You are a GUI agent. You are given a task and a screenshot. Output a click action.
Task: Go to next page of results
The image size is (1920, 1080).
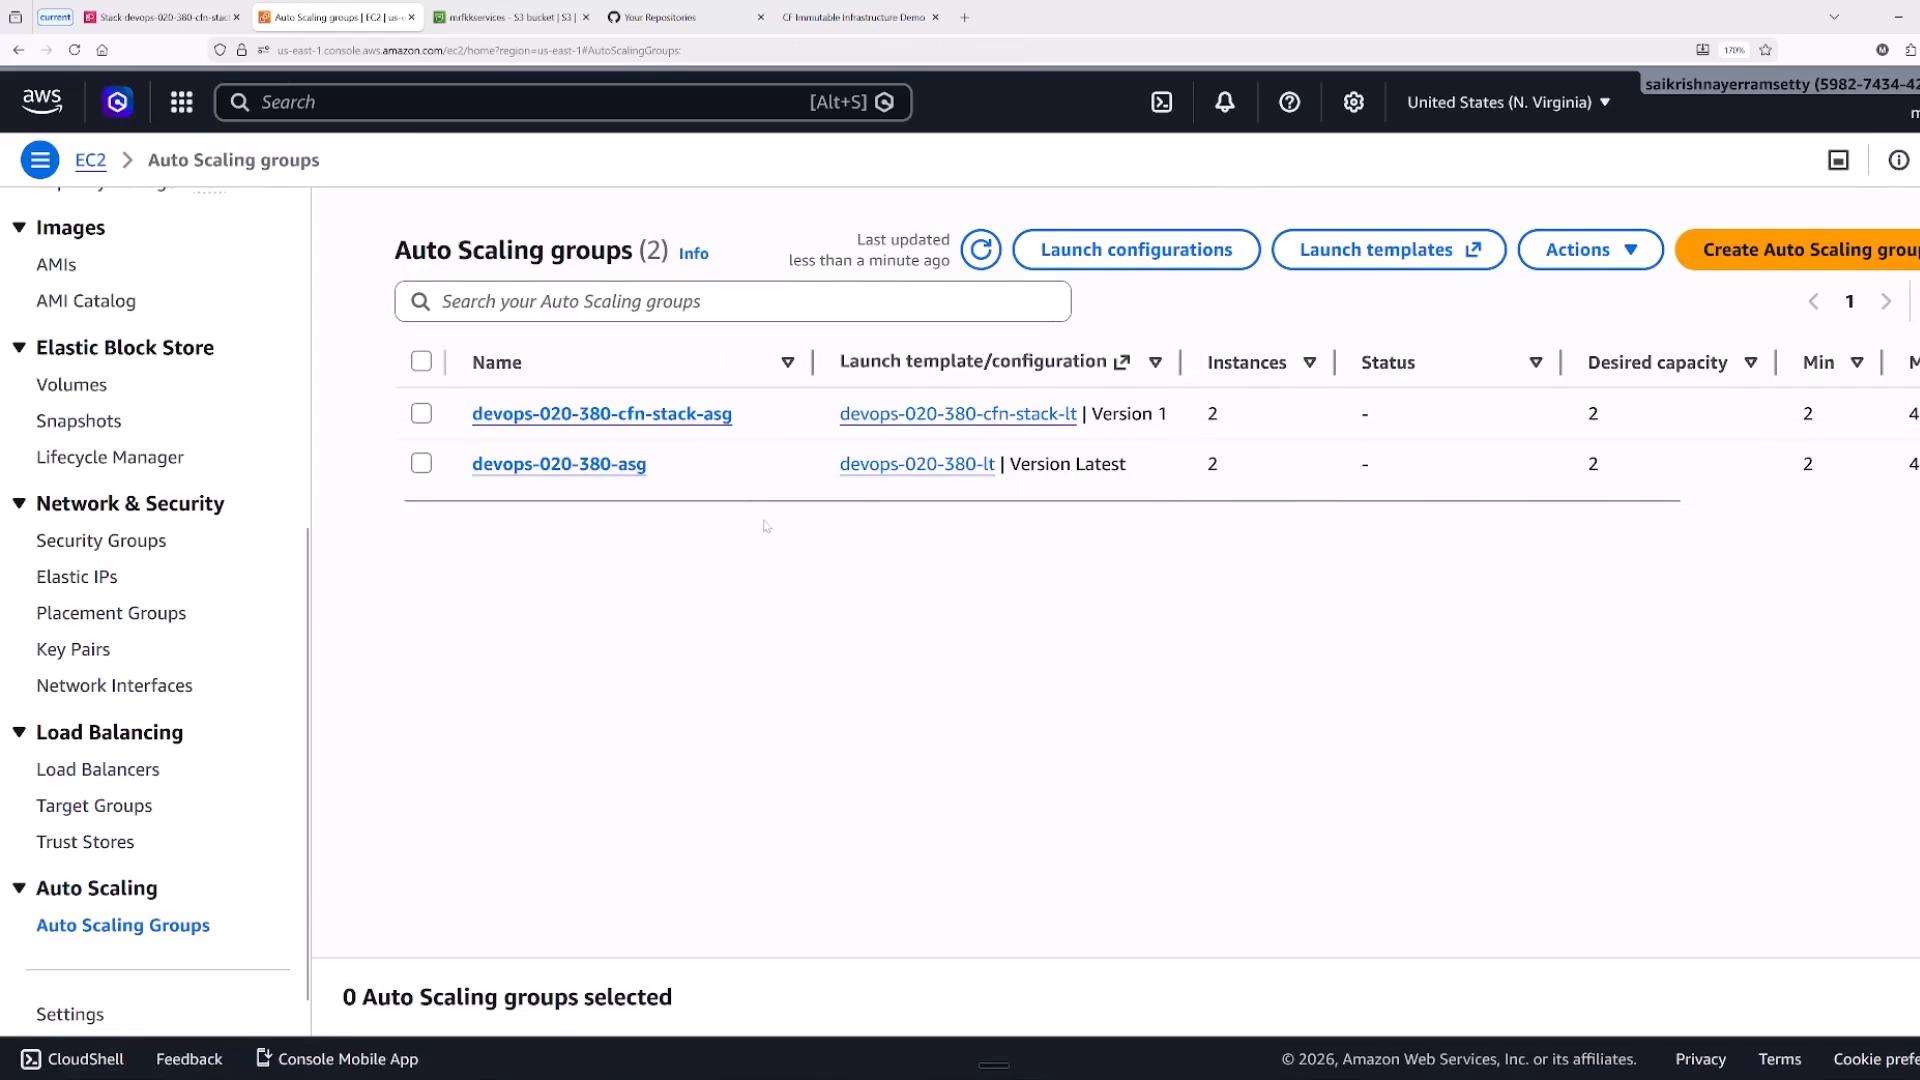tap(1886, 301)
